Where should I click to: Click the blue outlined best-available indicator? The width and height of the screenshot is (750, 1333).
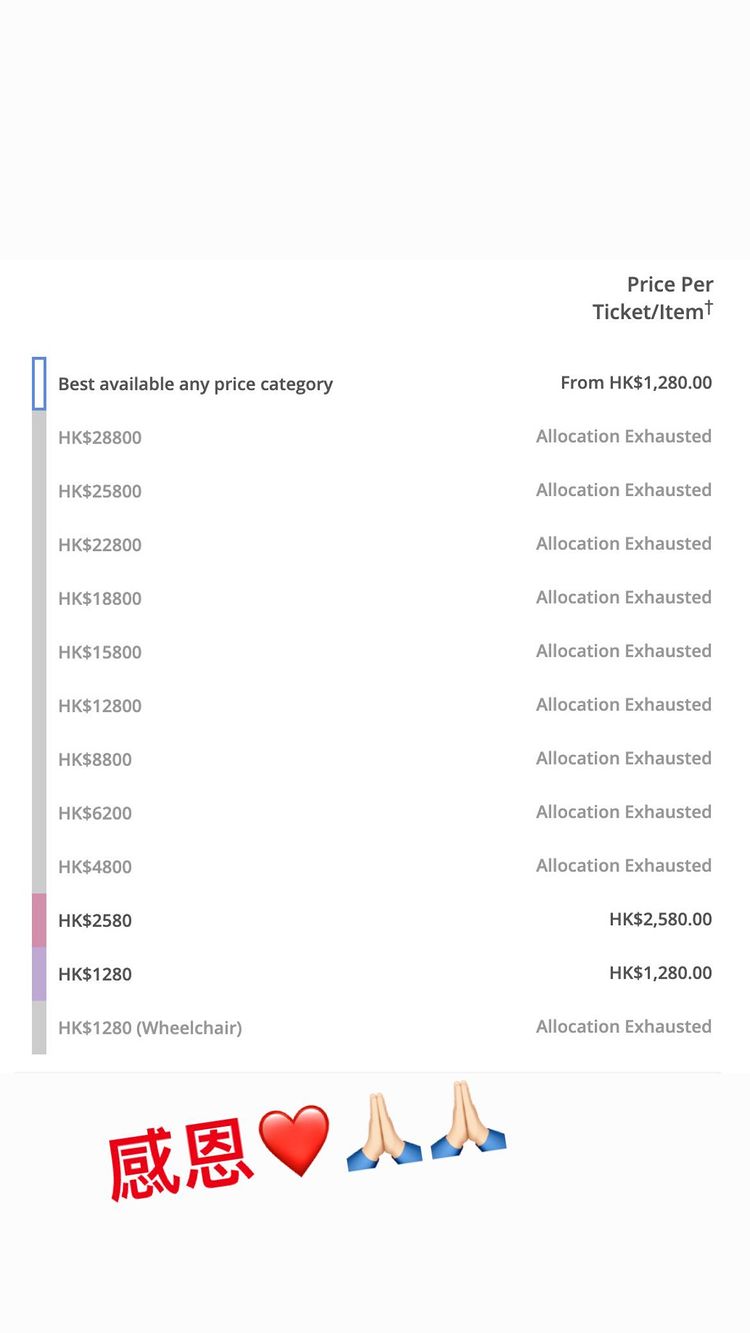click(39, 384)
